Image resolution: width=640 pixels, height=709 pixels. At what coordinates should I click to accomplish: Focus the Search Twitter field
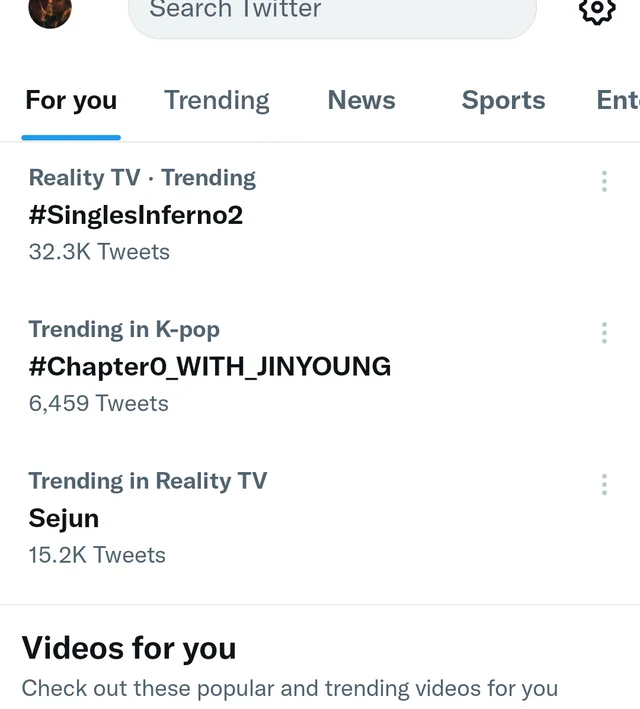pos(332,12)
